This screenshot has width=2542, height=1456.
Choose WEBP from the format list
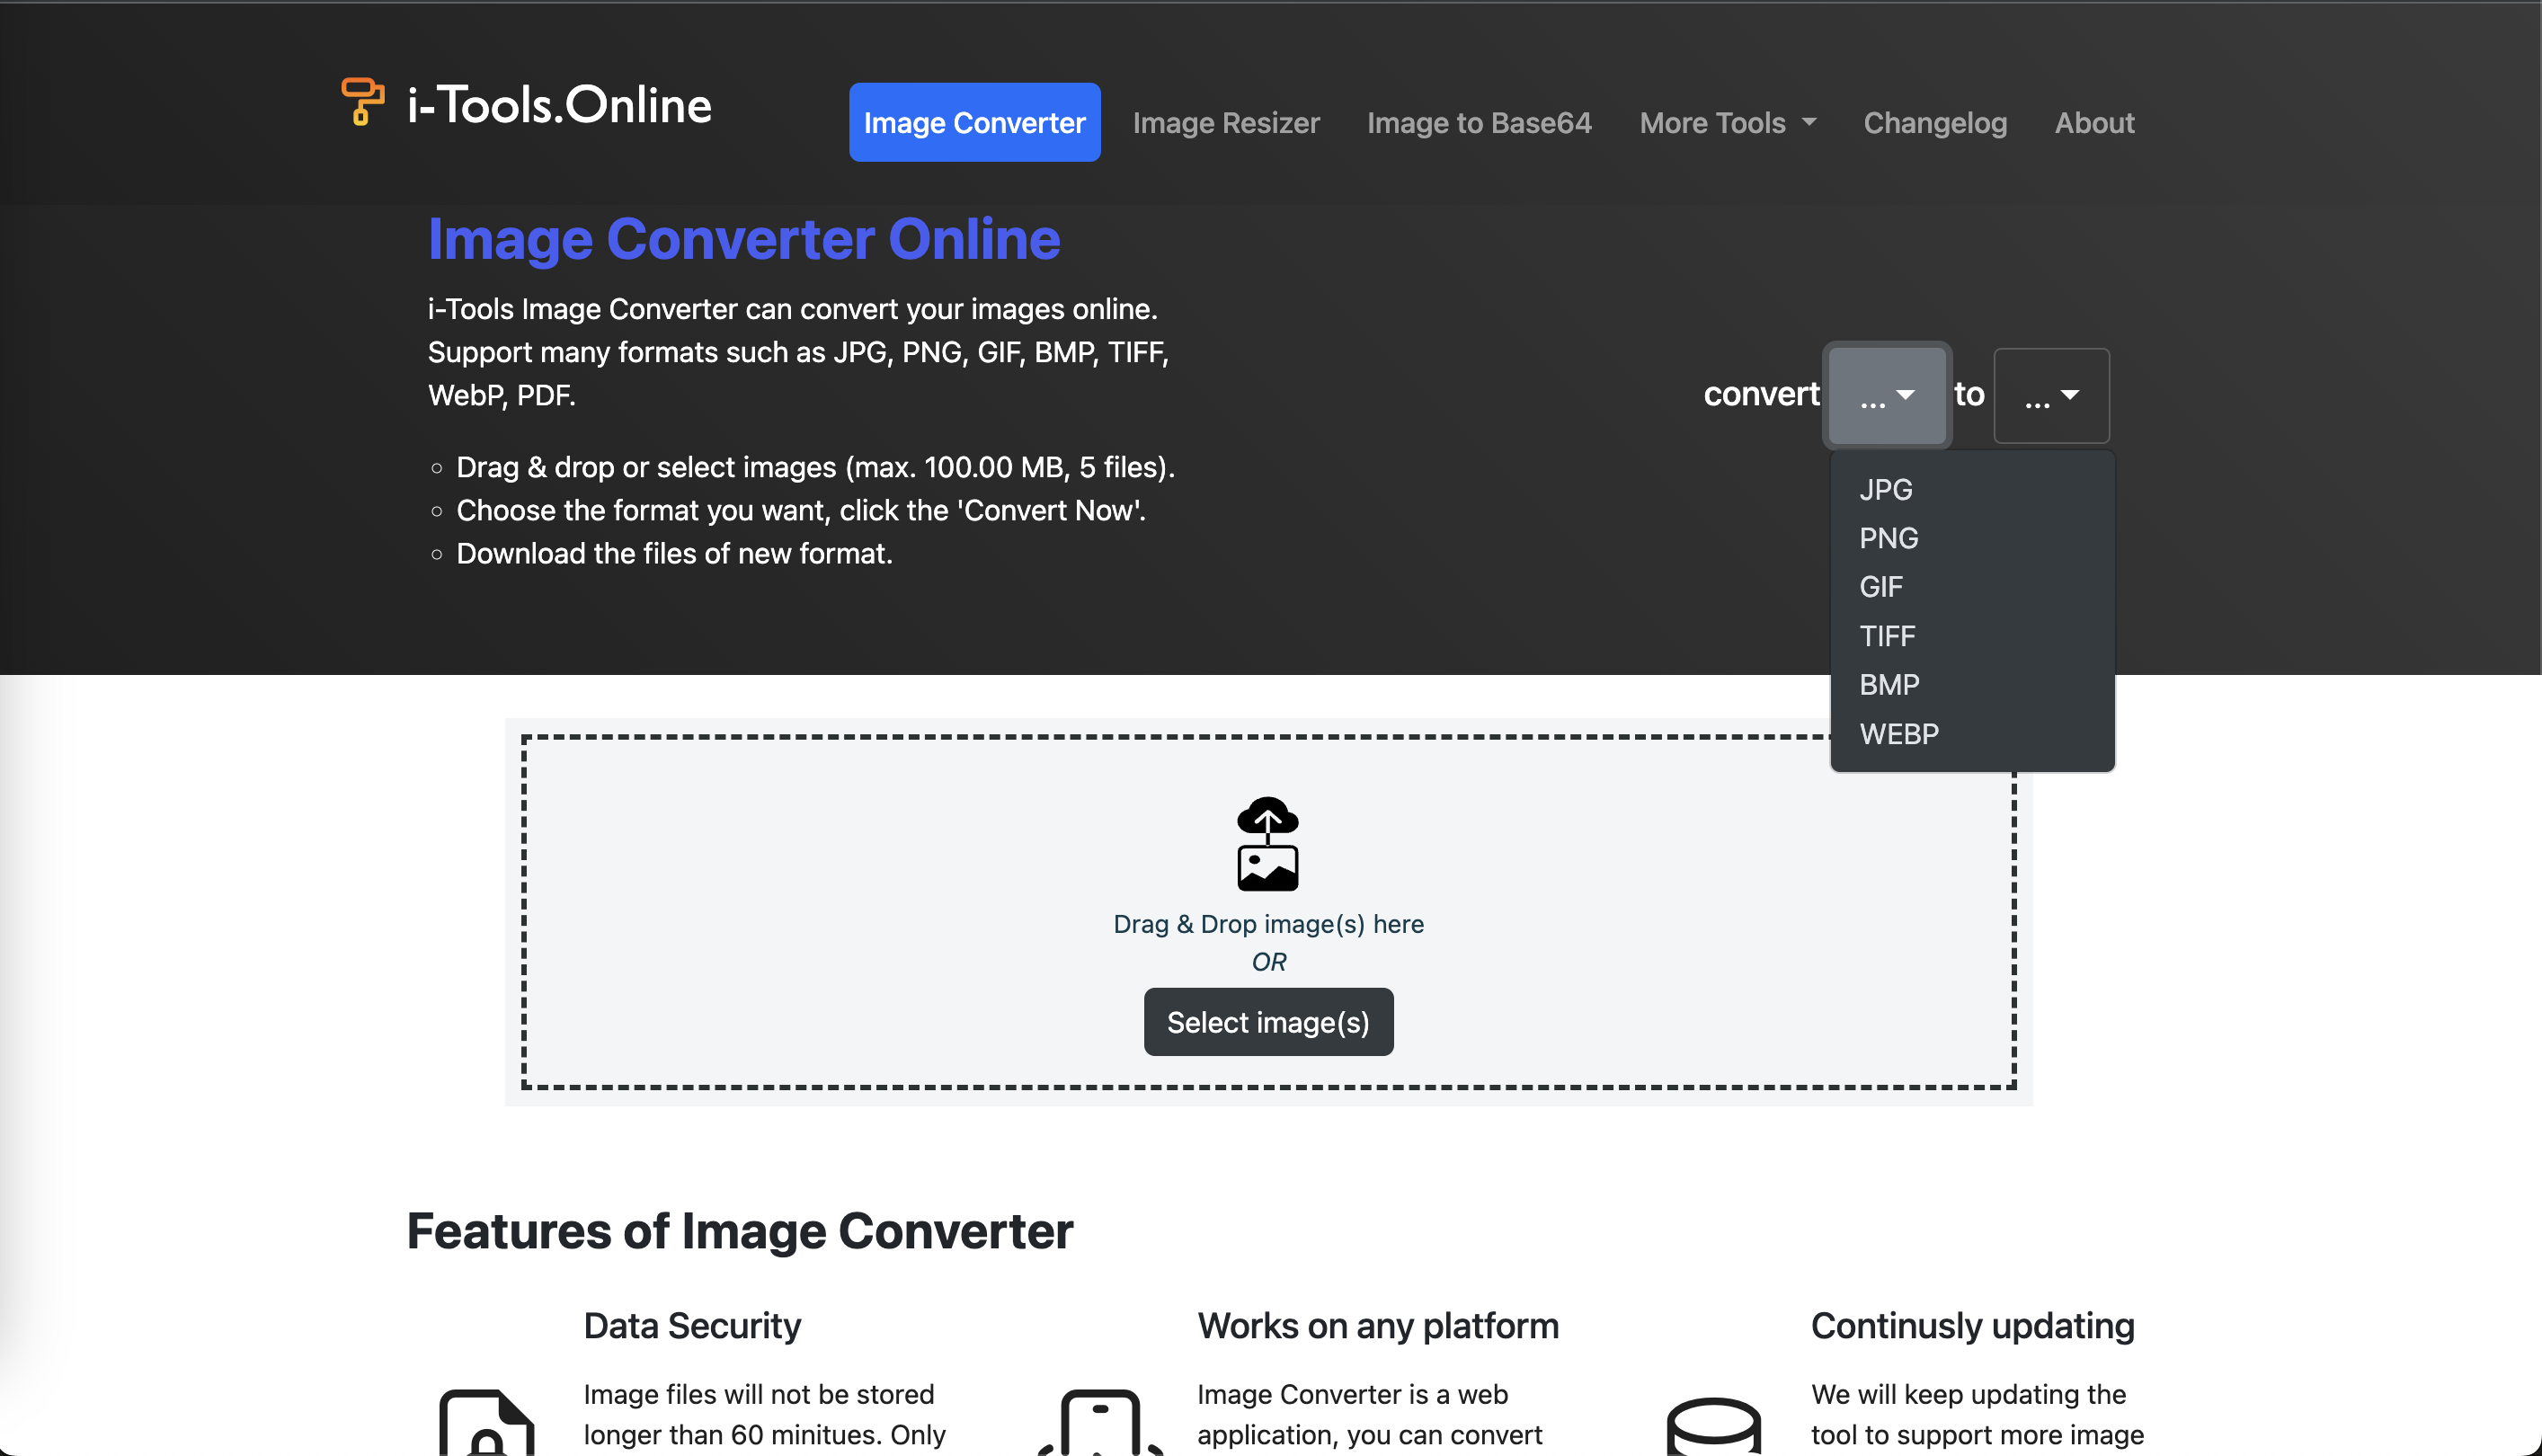click(x=1972, y=734)
